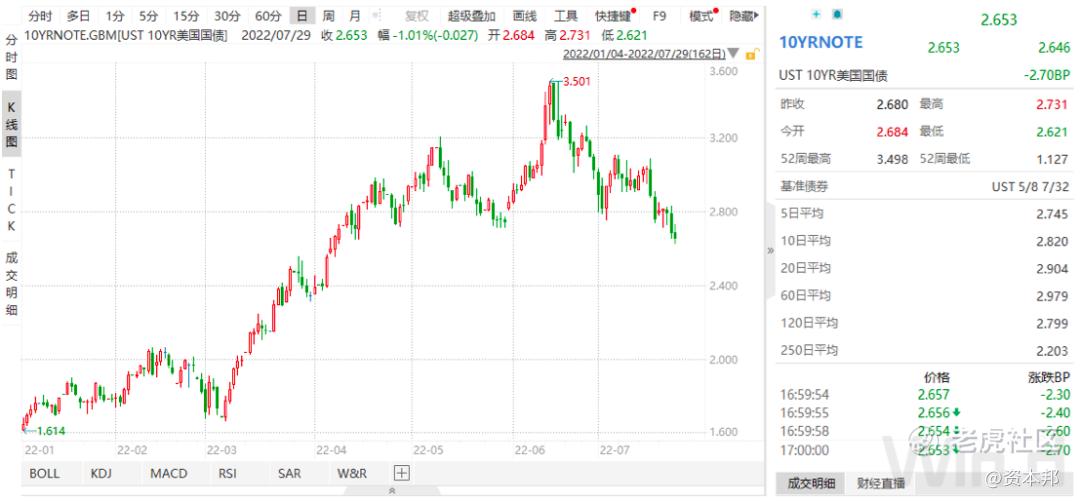
Task: Switch to 分时 intraday period
Action: point(41,16)
